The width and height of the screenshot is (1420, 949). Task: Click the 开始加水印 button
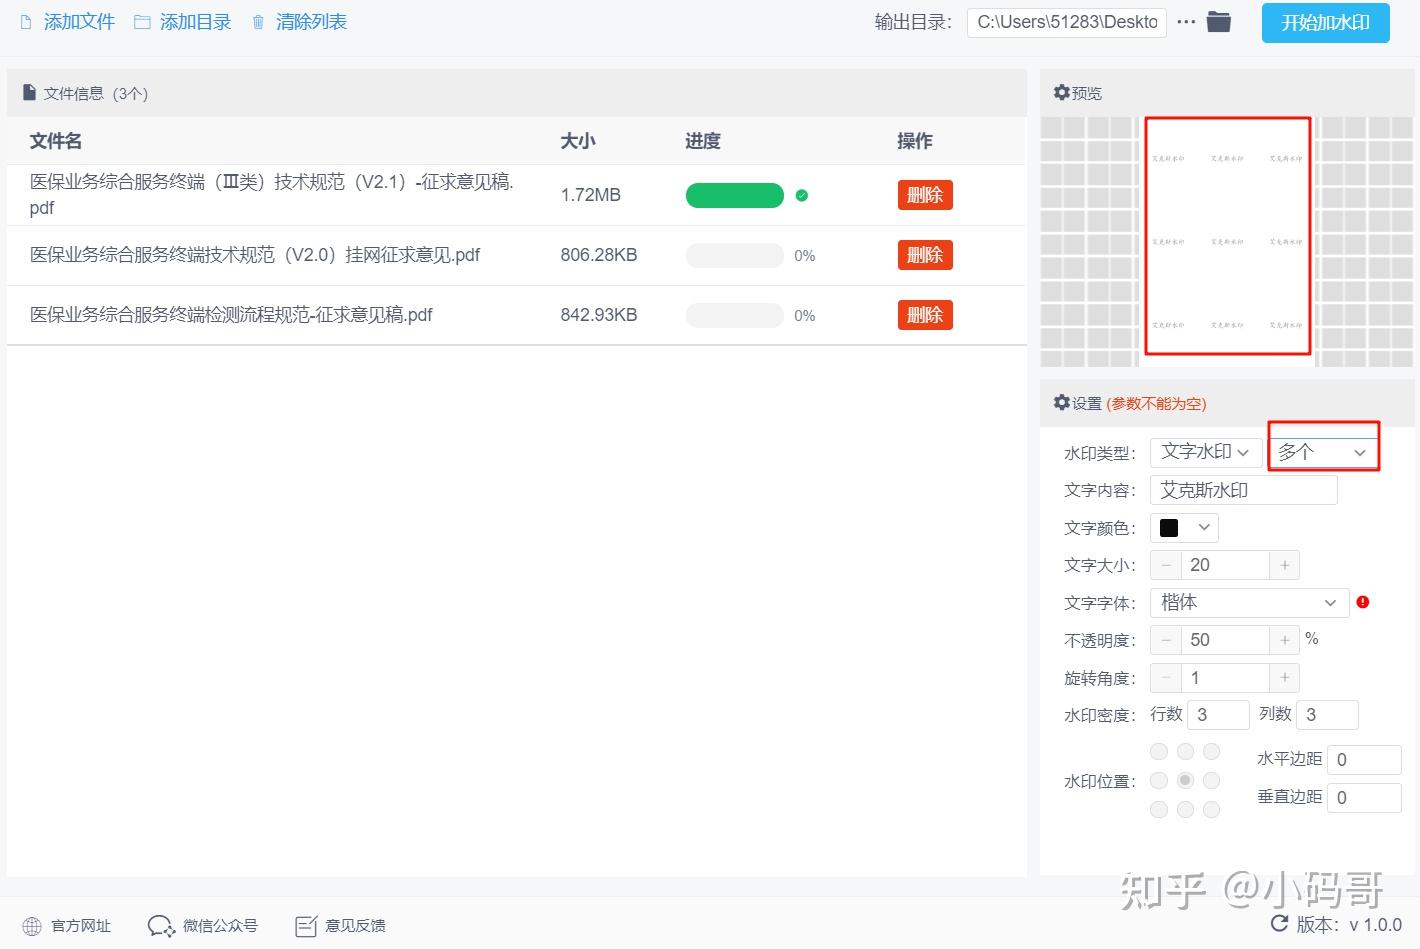tap(1325, 22)
